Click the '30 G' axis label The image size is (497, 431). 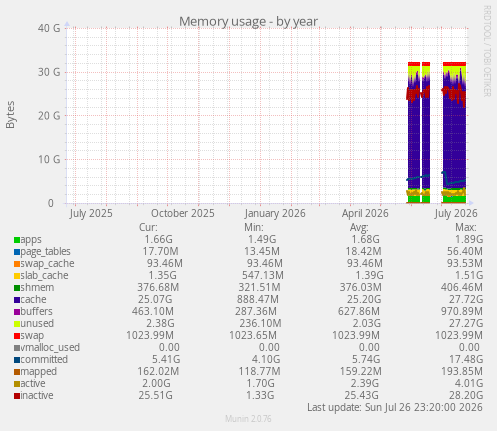[x=49, y=72]
